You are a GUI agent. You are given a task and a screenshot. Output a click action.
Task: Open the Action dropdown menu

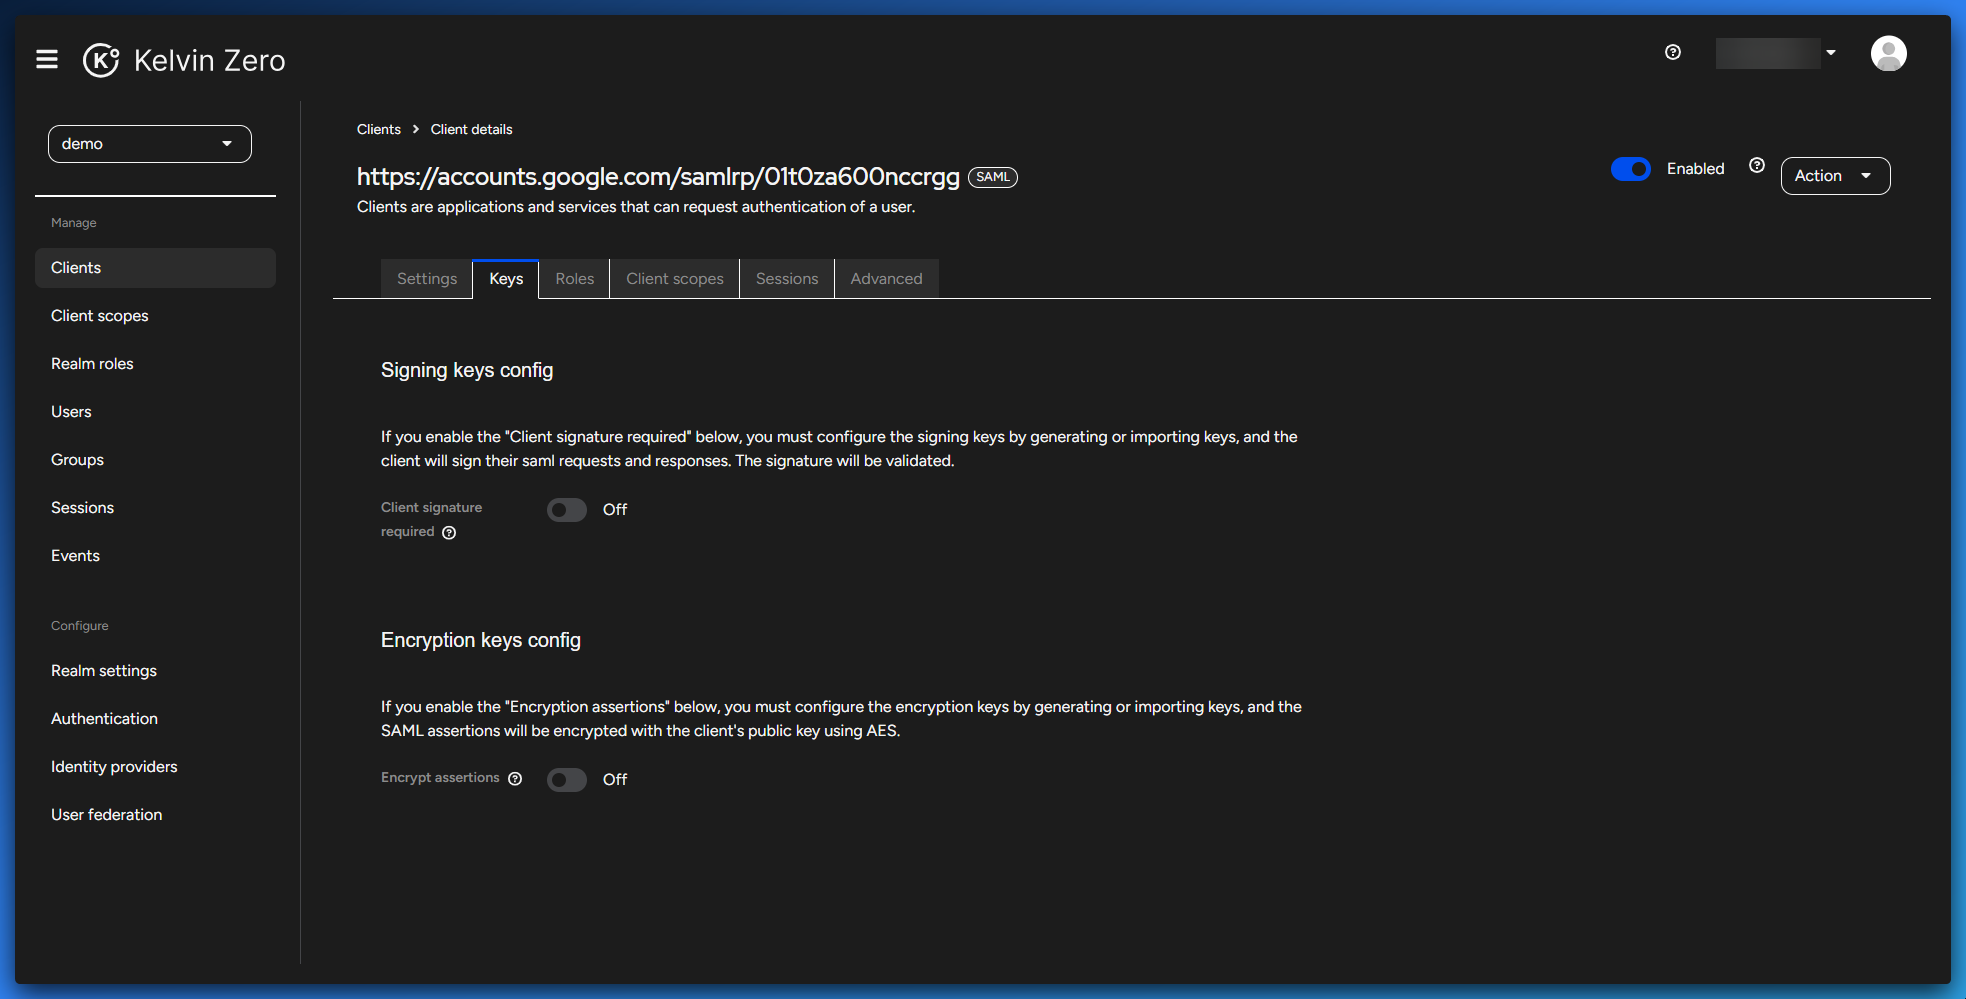click(x=1834, y=176)
